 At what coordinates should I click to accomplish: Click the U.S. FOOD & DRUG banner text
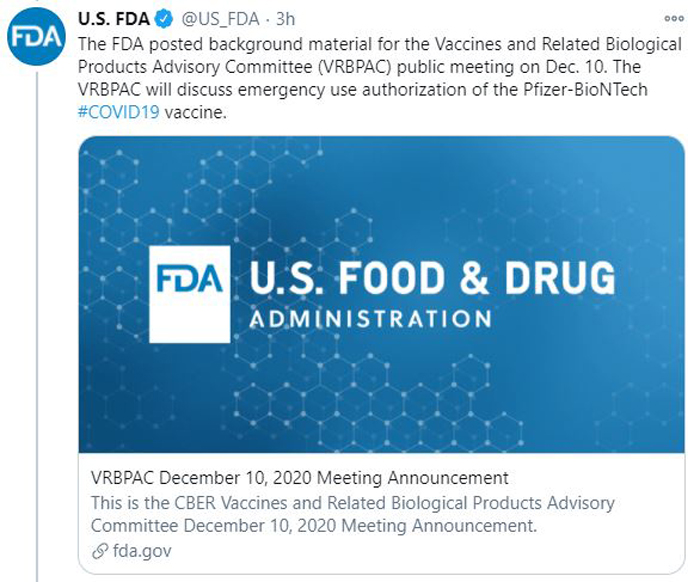click(432, 278)
